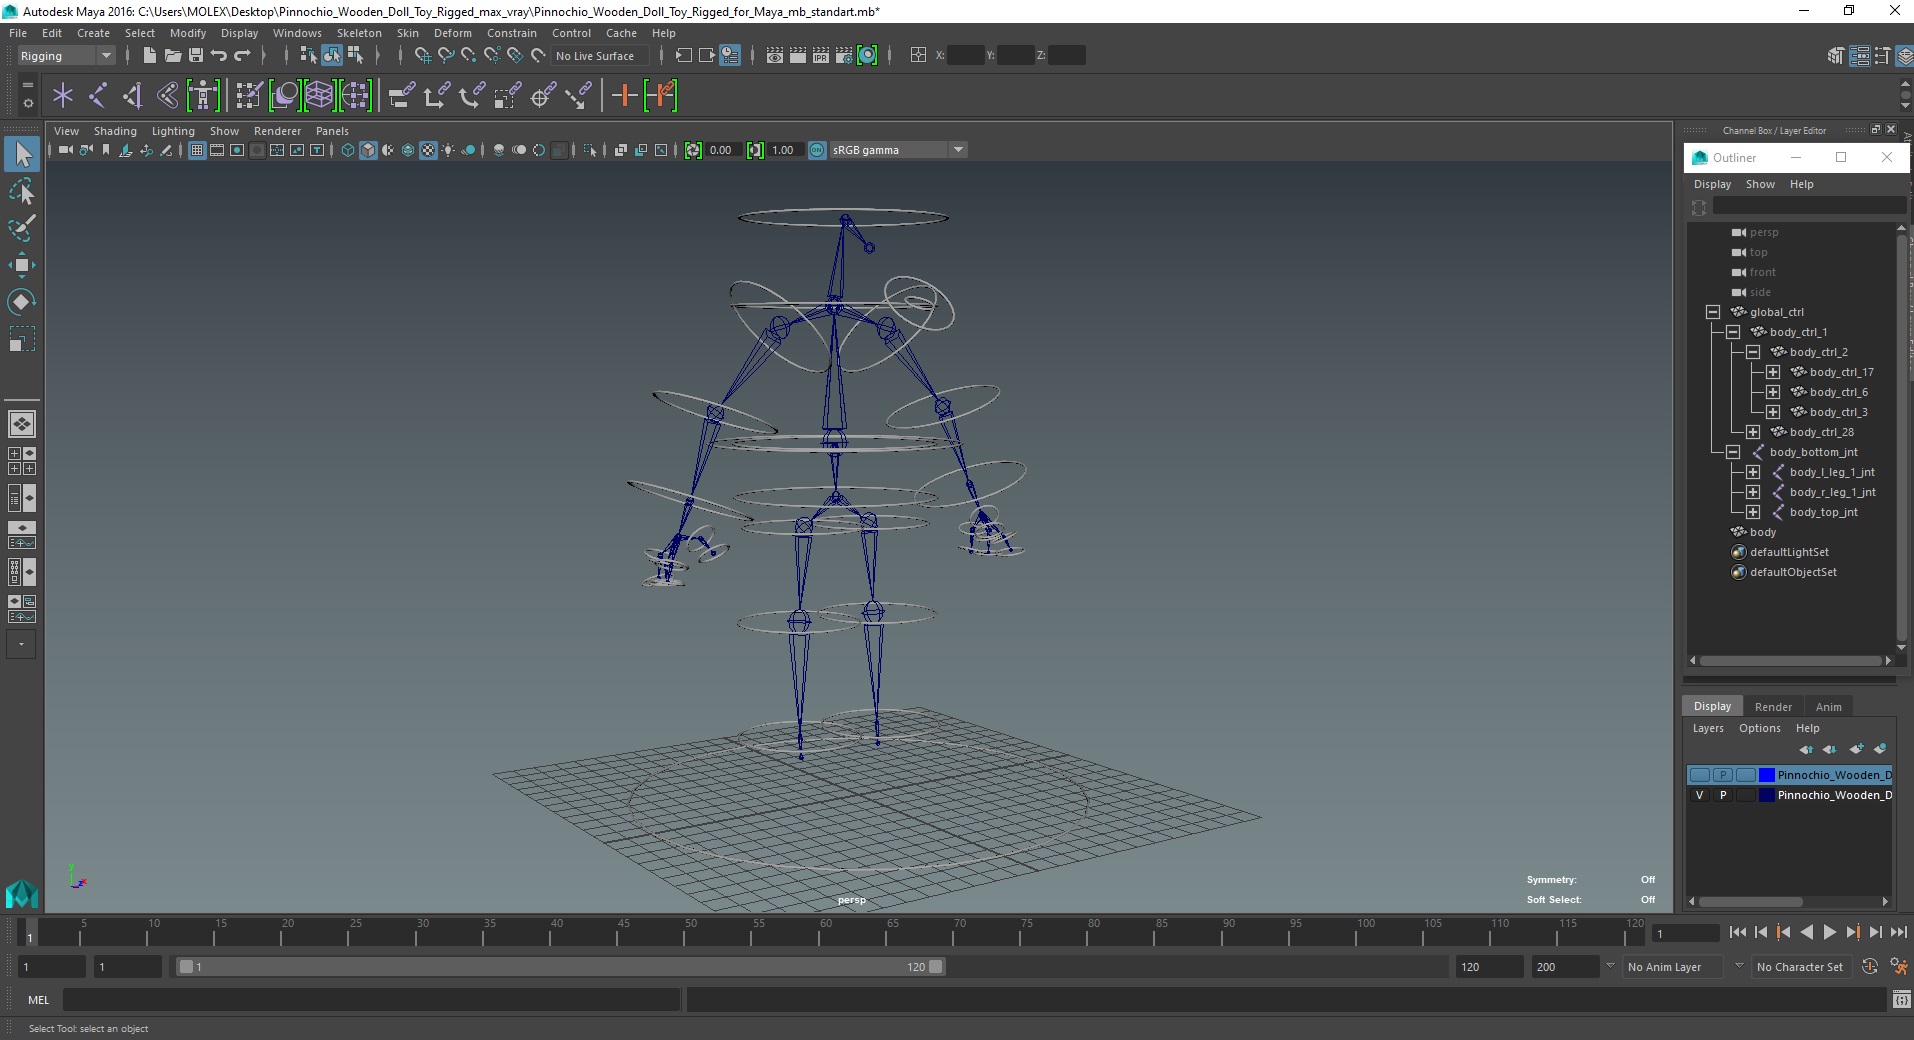Click the orange Set Key shelf icon

pyautogui.click(x=625, y=96)
